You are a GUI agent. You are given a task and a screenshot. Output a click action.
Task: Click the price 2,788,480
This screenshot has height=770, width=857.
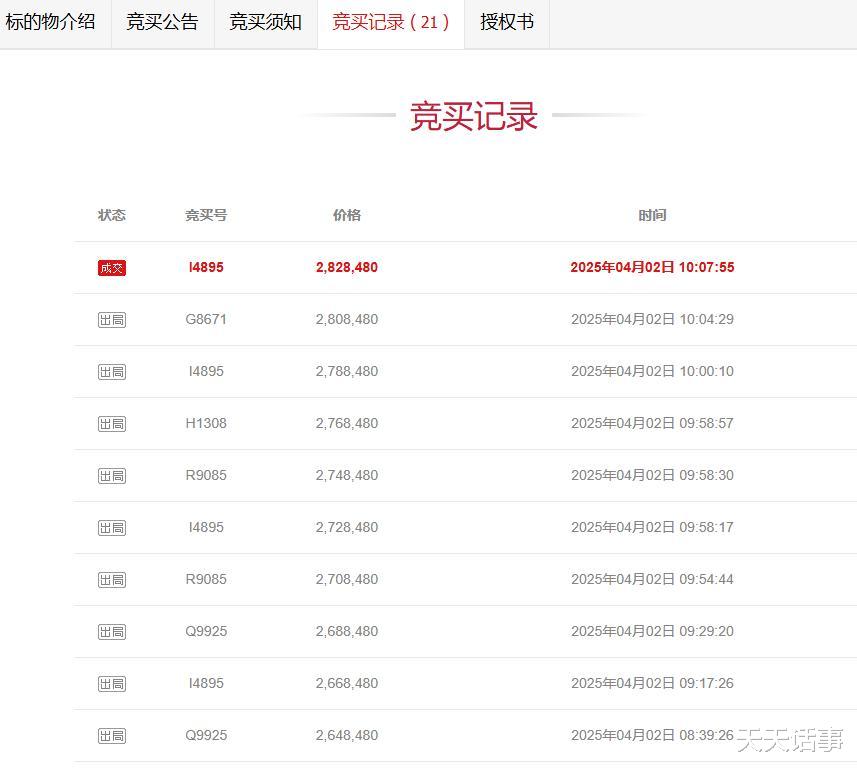coord(347,371)
